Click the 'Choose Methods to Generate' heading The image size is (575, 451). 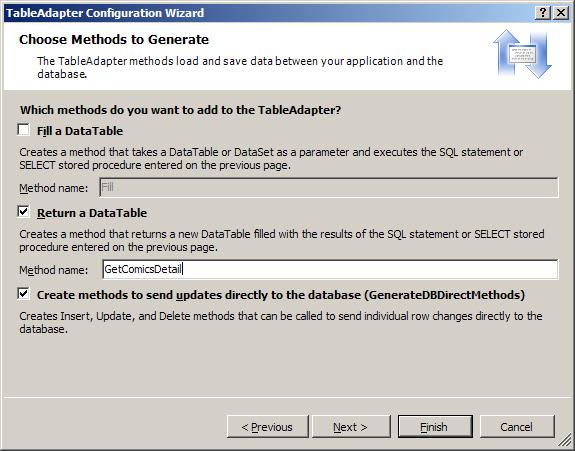coord(114,40)
